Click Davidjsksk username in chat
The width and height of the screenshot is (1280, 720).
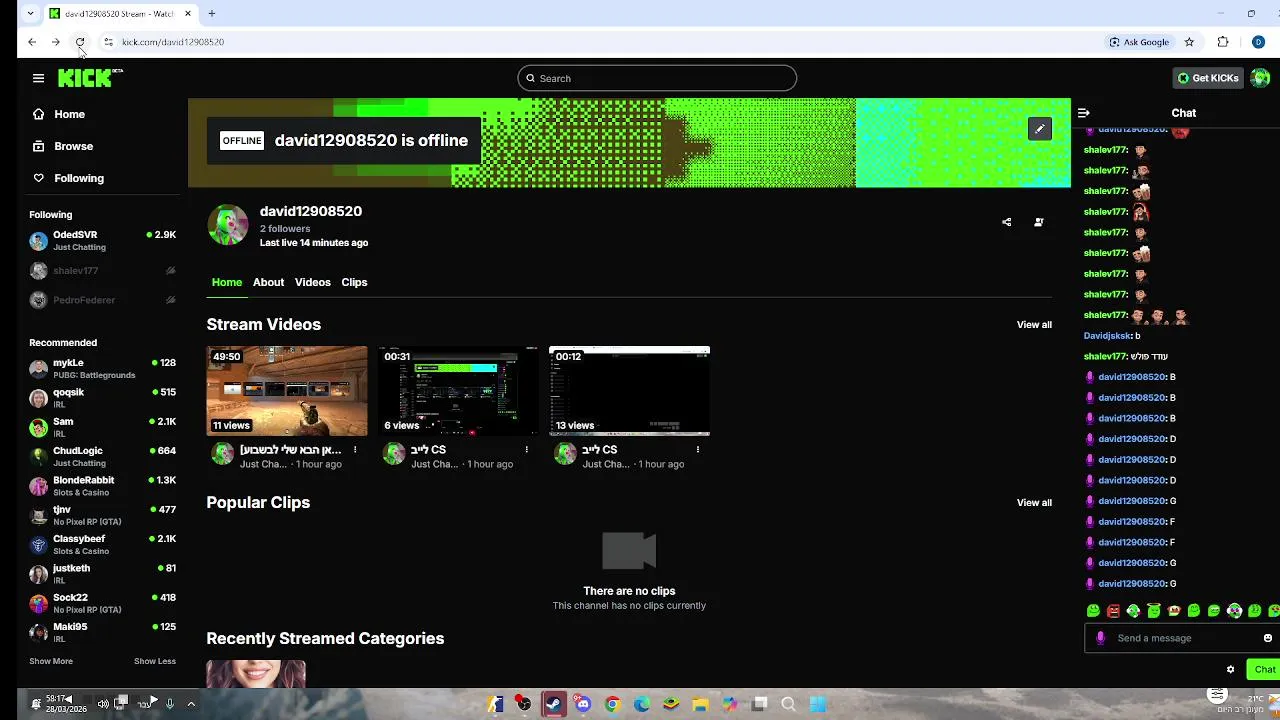pyautogui.click(x=1107, y=336)
